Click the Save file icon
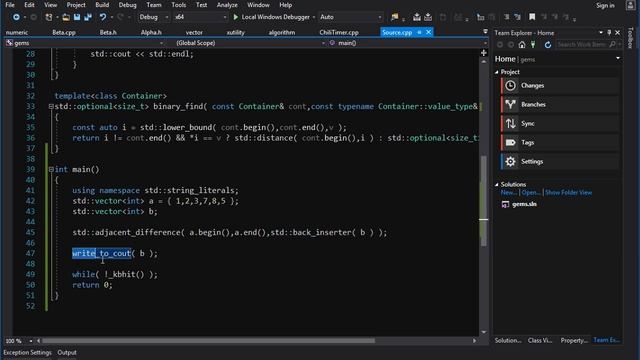The width and height of the screenshot is (640, 360). pos(77,17)
